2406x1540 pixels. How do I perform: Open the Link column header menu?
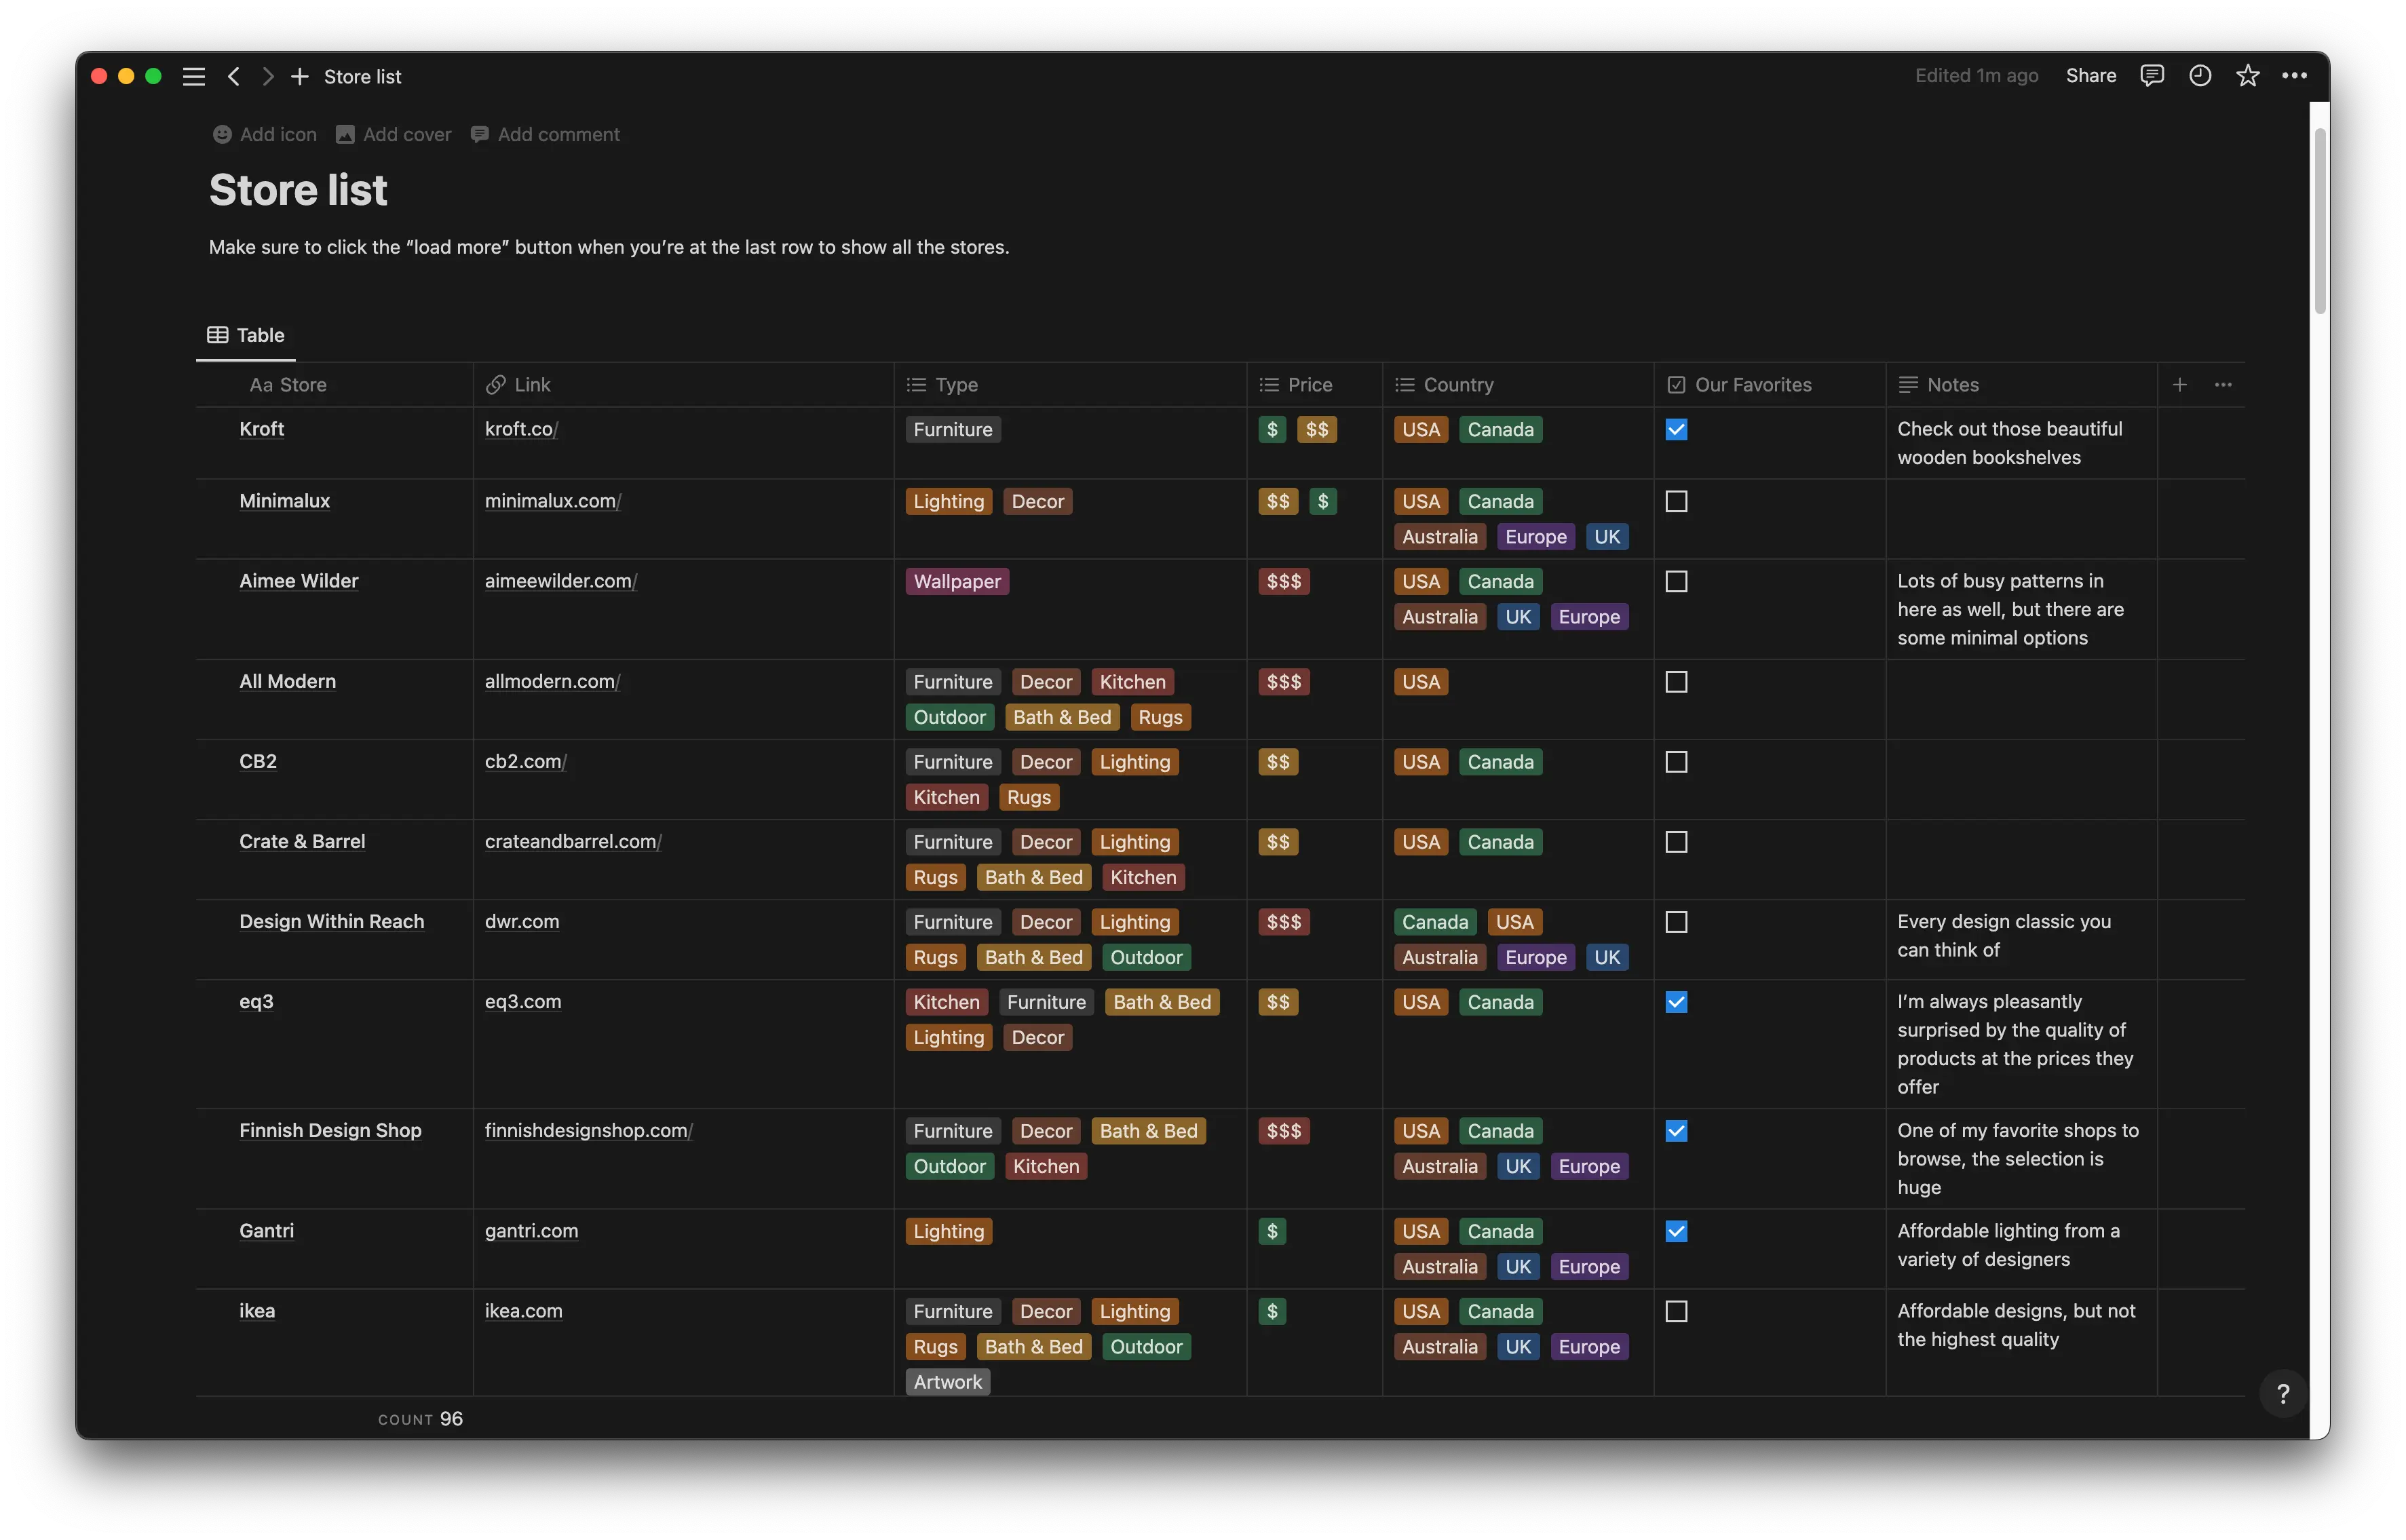coord(684,385)
